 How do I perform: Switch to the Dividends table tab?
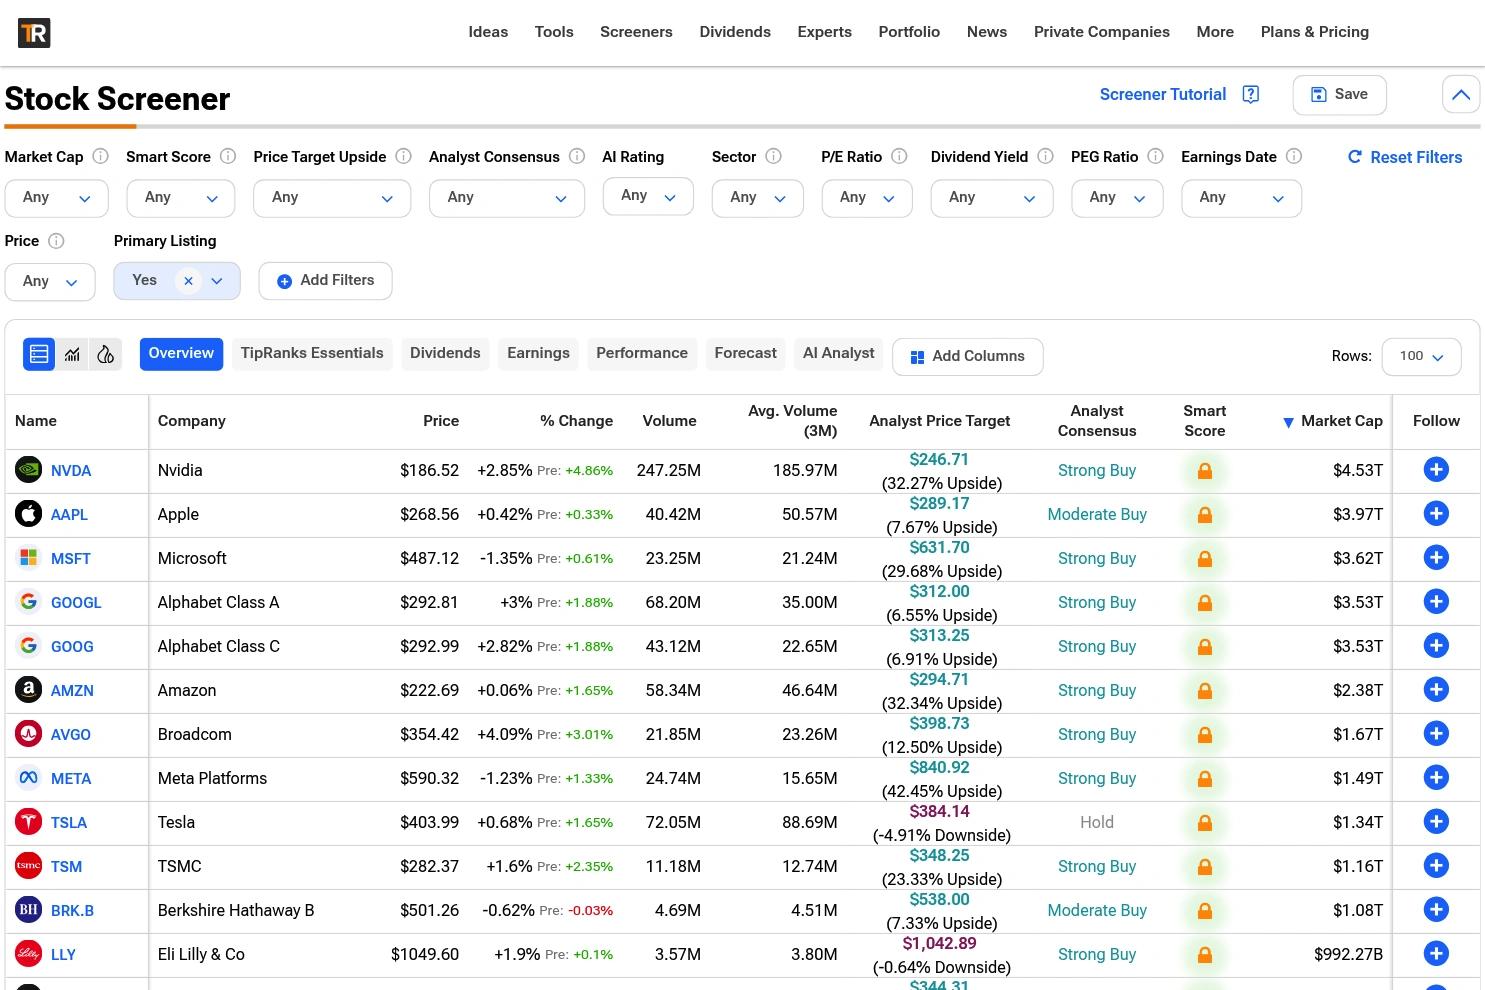pos(445,353)
